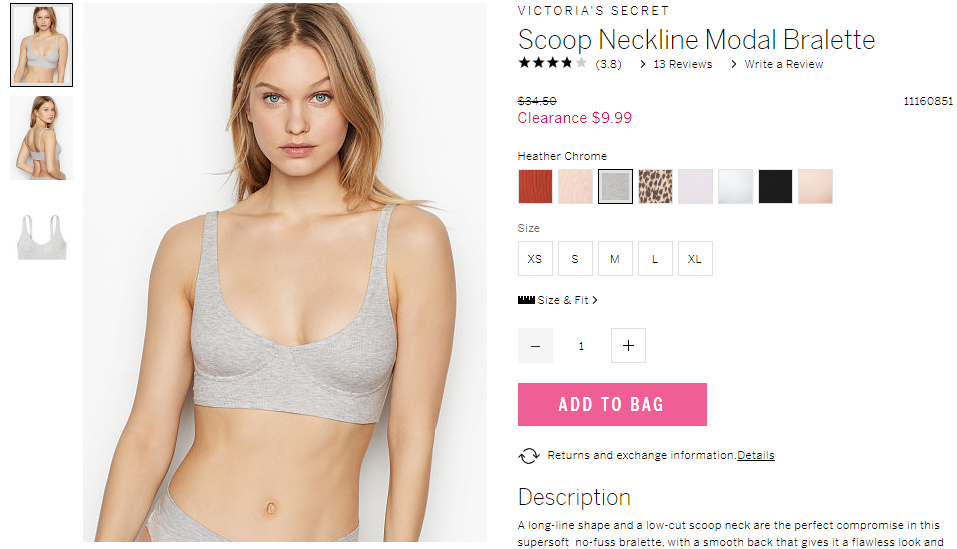The width and height of the screenshot is (957, 549).
Task: Show the back view thumbnail
Action: coord(42,138)
